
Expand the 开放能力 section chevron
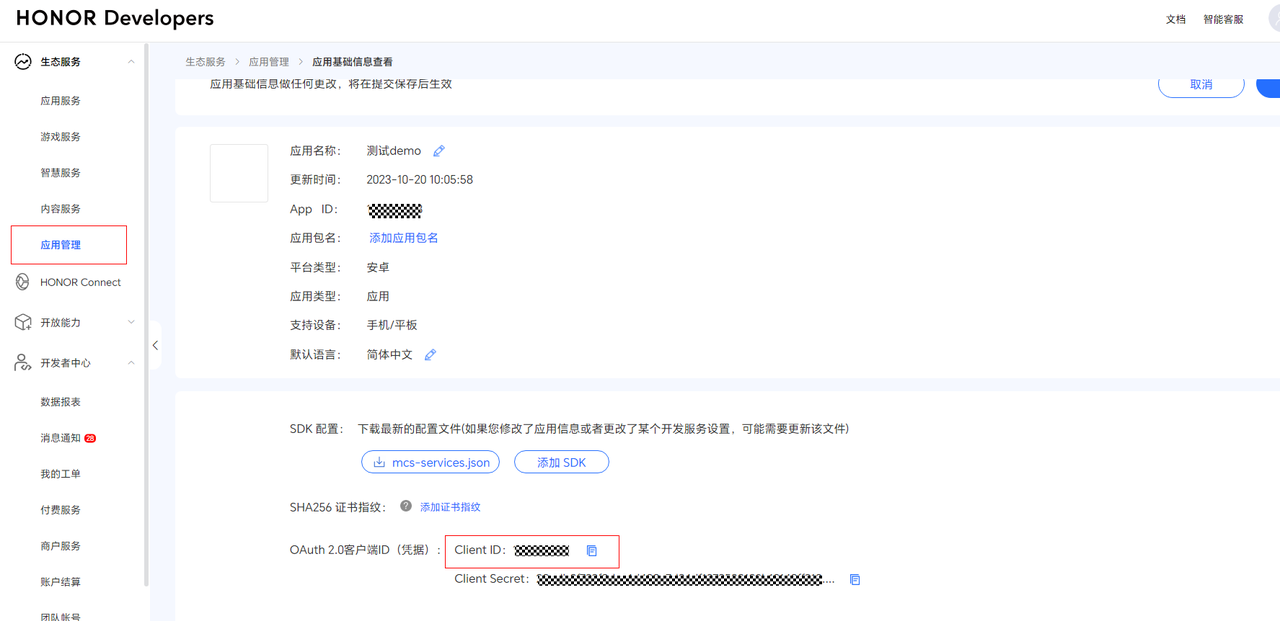(131, 322)
